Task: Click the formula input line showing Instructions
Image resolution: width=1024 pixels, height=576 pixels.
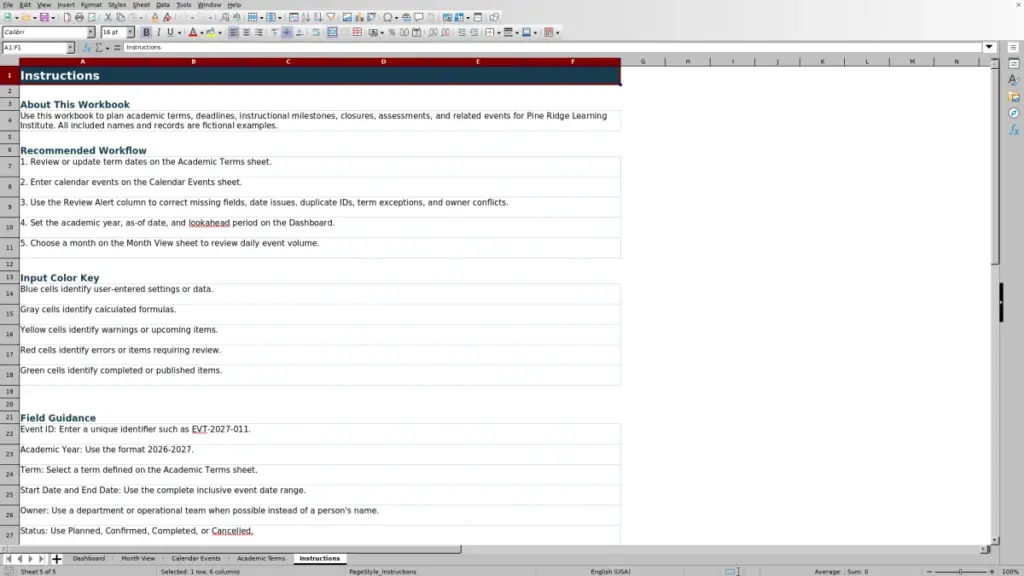Action: click(552, 47)
